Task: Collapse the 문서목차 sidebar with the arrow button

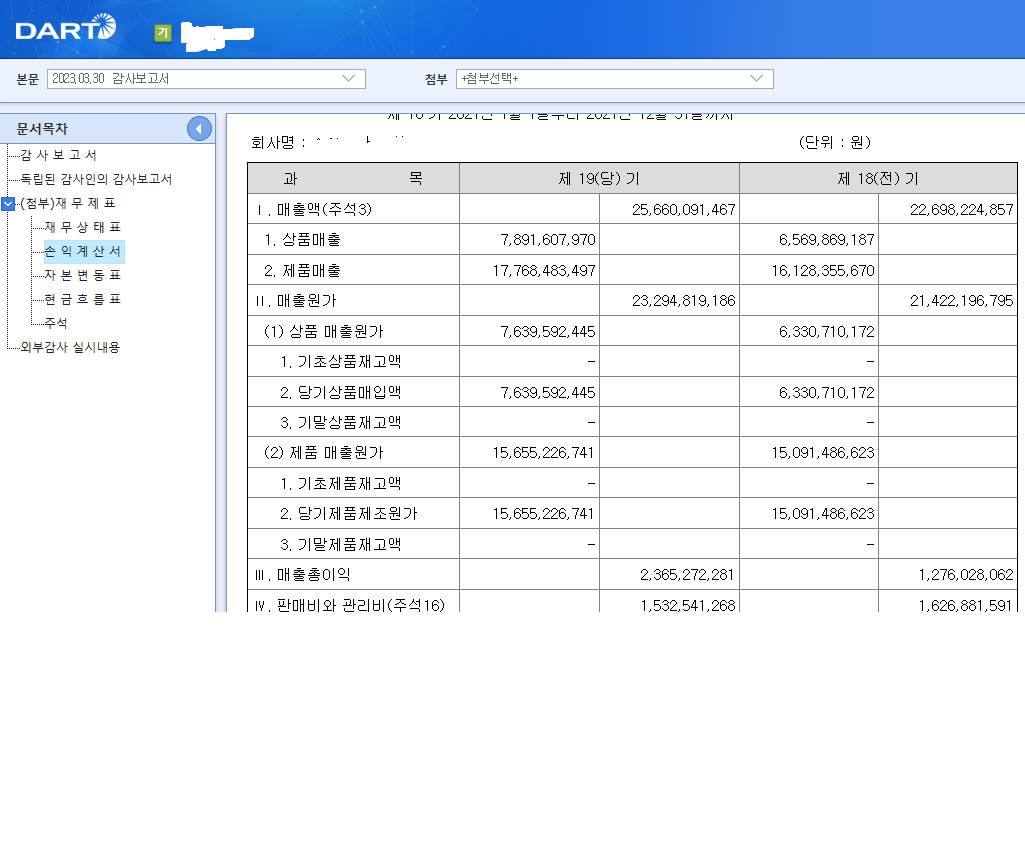Action: coord(199,128)
